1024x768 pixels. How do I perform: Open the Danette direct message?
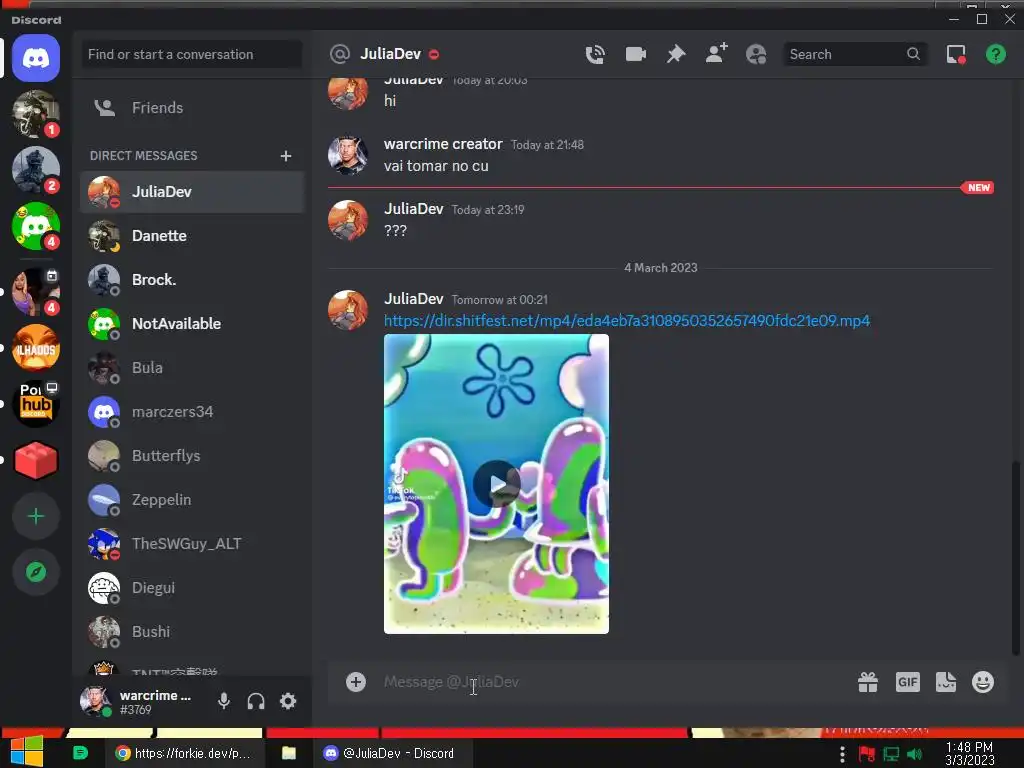(x=192, y=236)
